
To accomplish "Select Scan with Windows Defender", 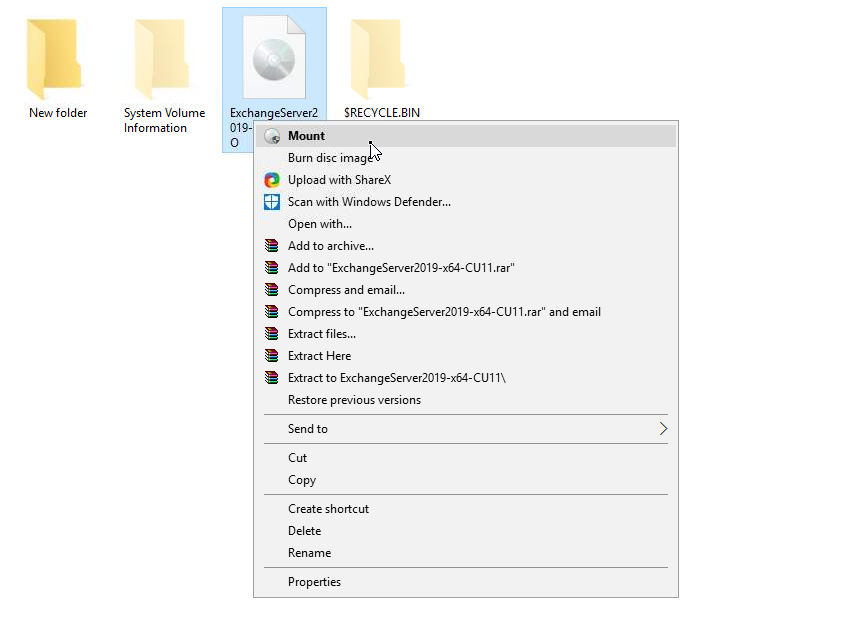I will [x=466, y=202].
